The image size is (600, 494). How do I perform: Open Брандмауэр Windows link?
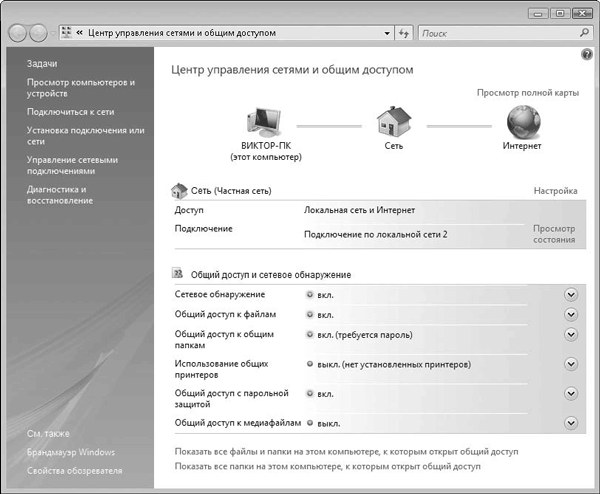click(x=71, y=453)
